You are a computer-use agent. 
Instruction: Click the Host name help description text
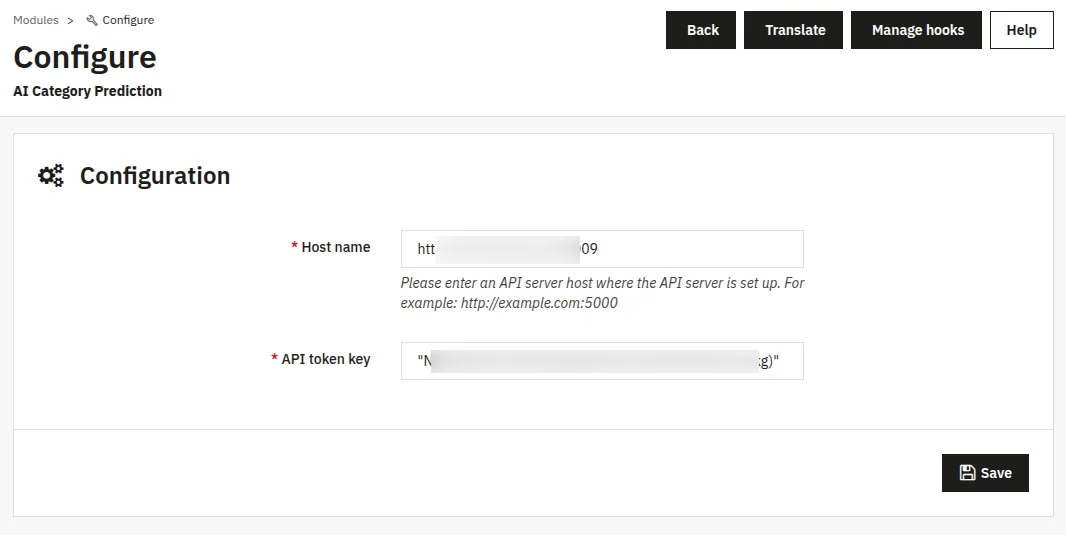(x=602, y=293)
